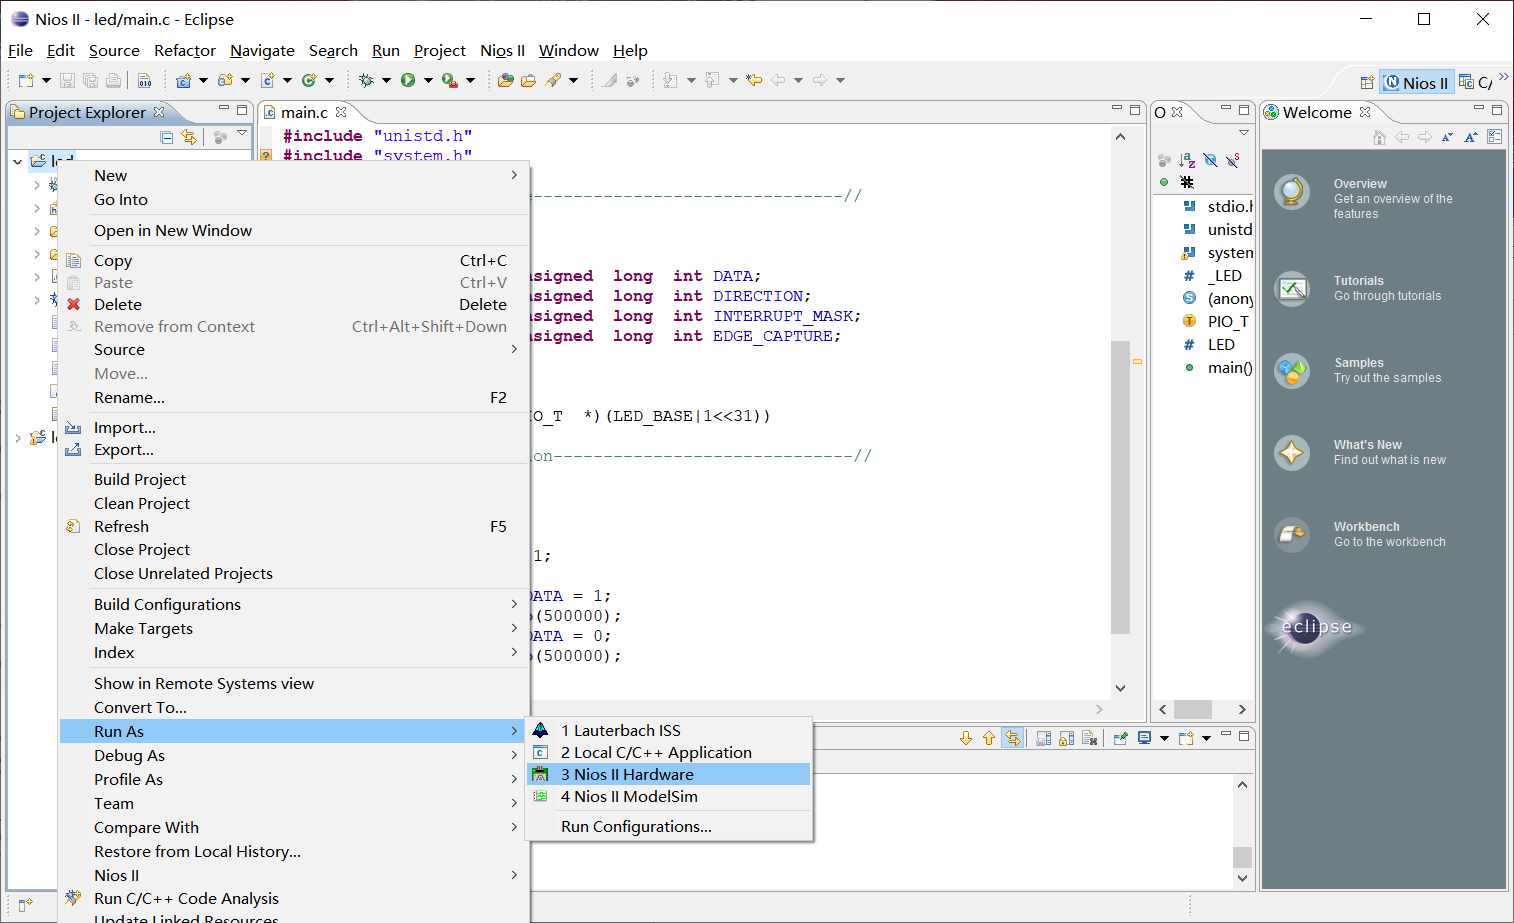Click the Pin Console icon
Screen dimensions: 1514x923
click(x=1120, y=738)
